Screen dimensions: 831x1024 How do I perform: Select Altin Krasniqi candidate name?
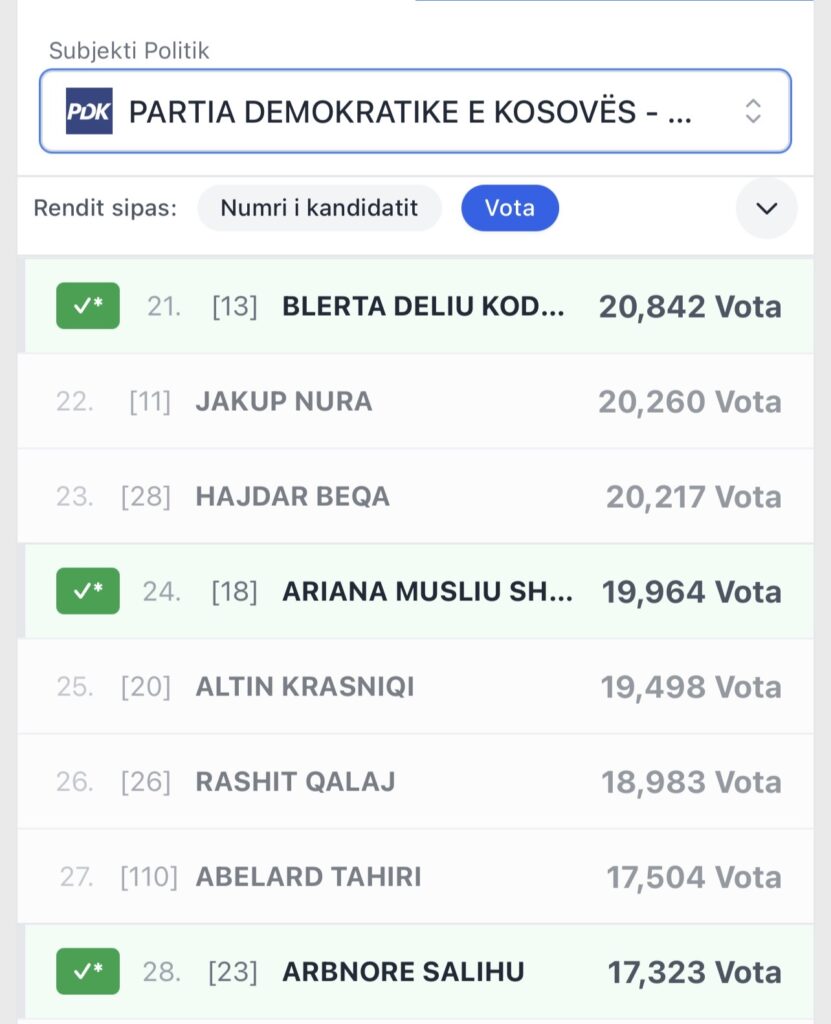click(x=305, y=687)
